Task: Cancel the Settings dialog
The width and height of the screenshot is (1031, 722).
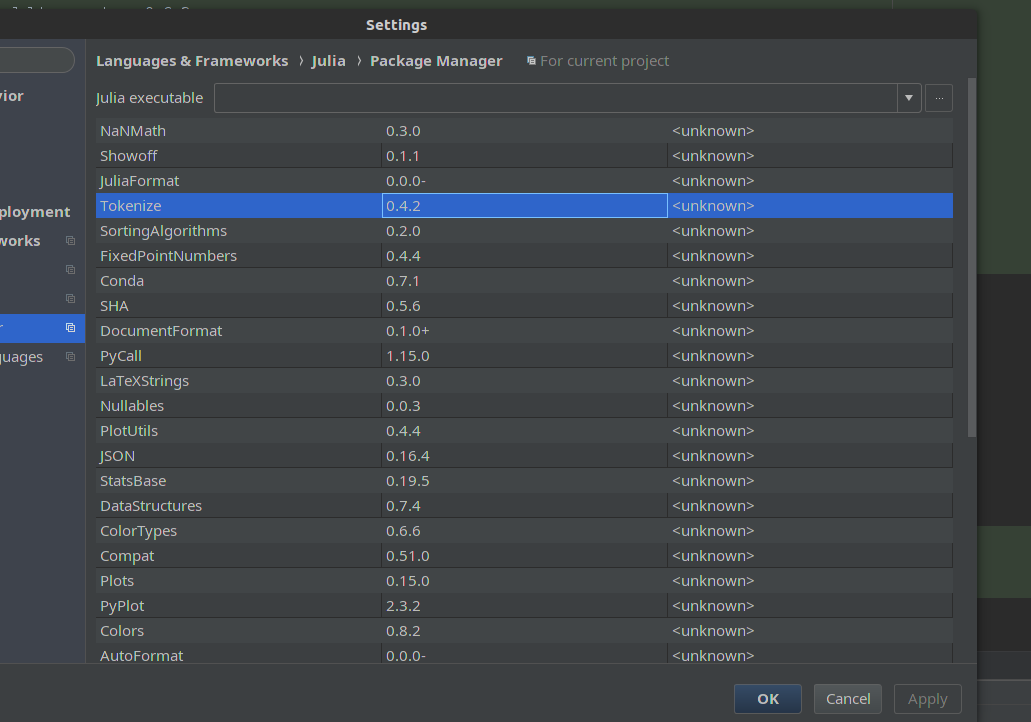Action: click(x=847, y=699)
